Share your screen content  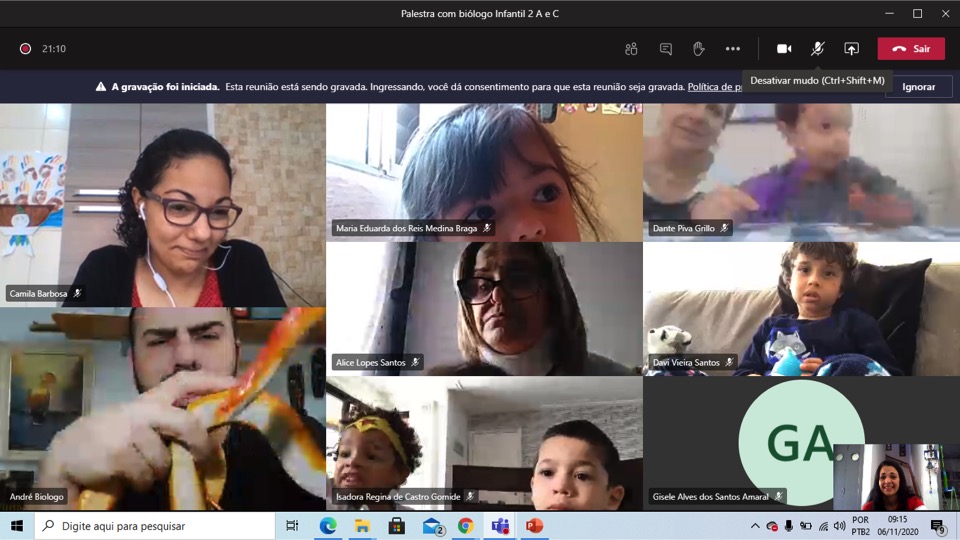pyautogui.click(x=851, y=49)
